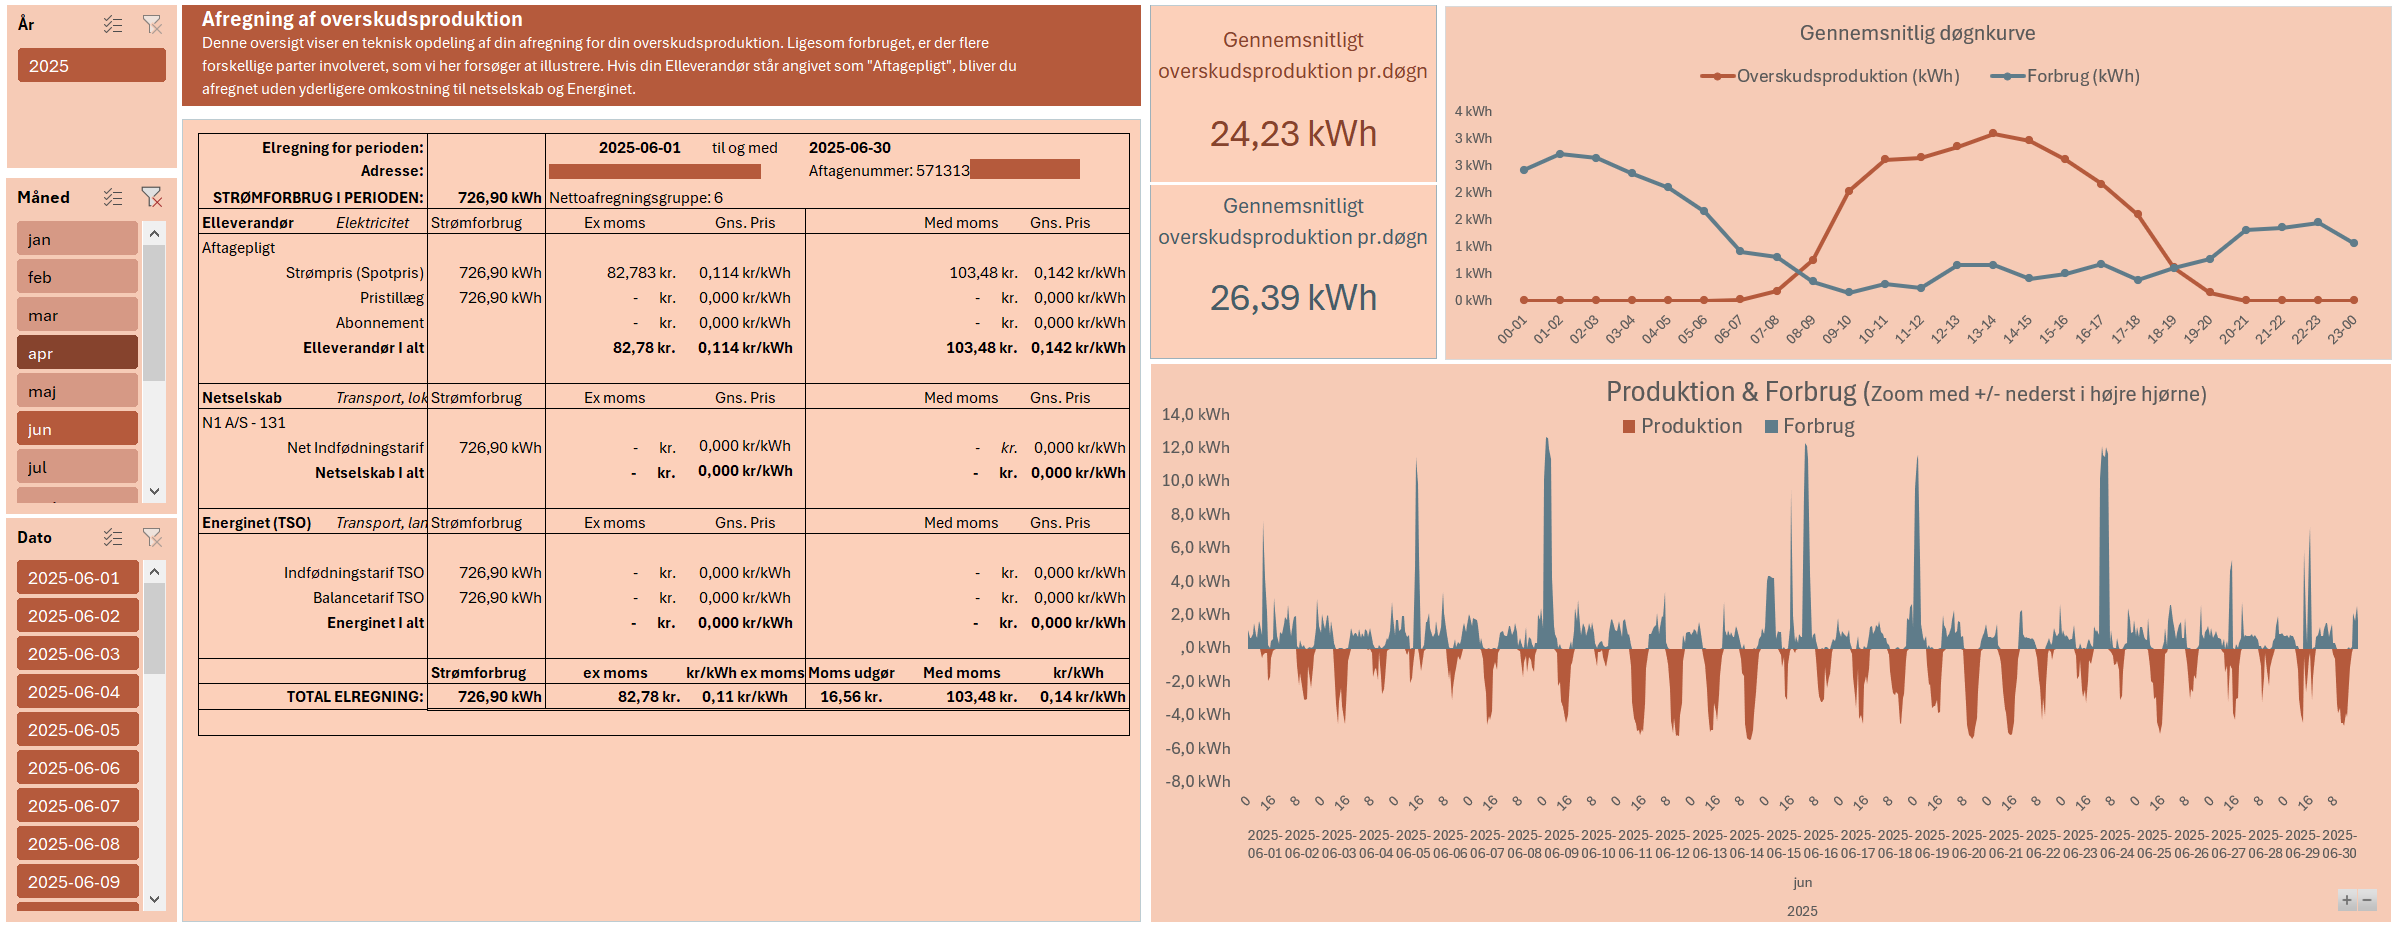The image size is (2394, 928).
Task: Pick date 2025-06-01 in Dato slicer
Action: [x=77, y=578]
